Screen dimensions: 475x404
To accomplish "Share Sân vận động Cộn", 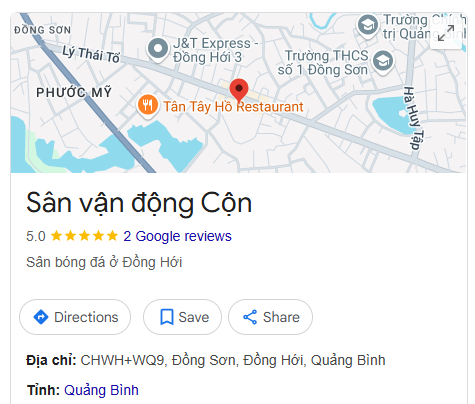I will tap(270, 317).
